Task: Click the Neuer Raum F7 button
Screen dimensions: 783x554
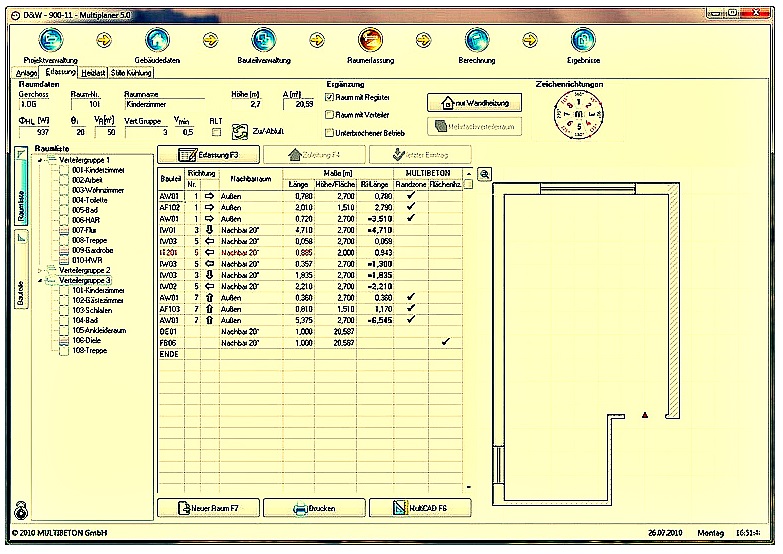Action: [208, 508]
